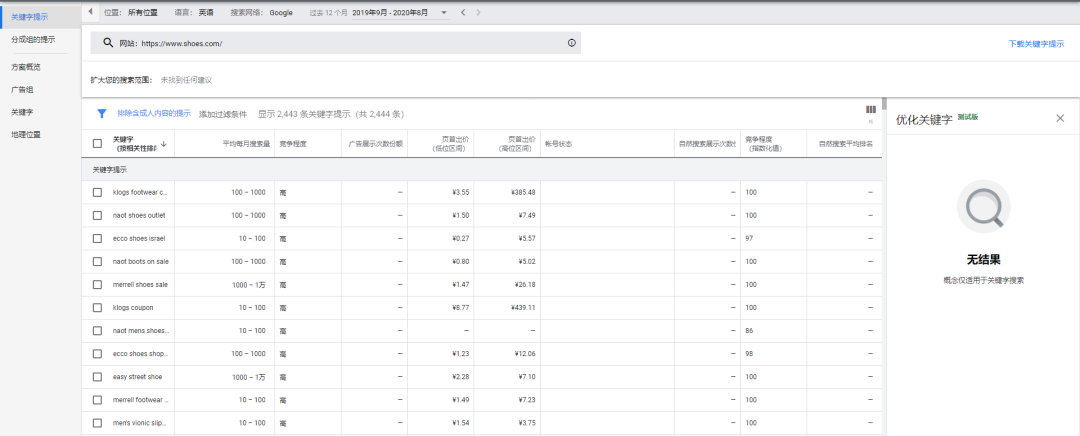1080x436 pixels.
Task: Sort by 竞争程度 column header
Action: (293, 144)
